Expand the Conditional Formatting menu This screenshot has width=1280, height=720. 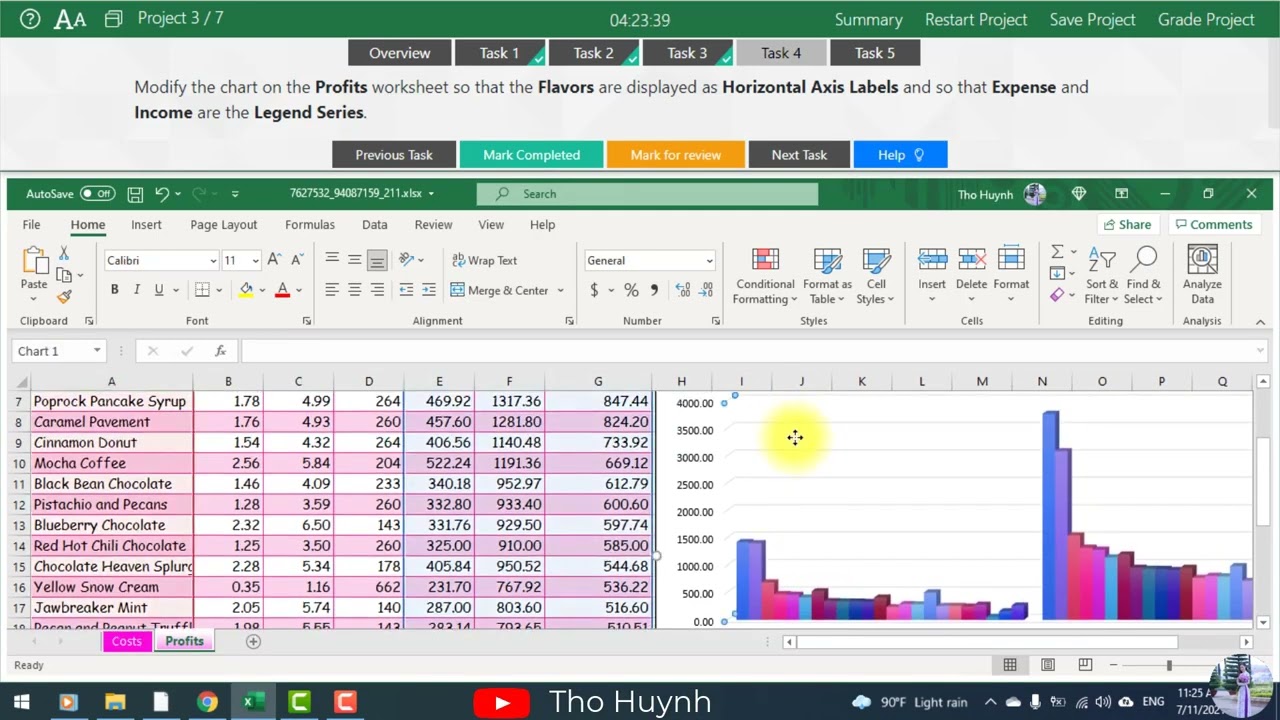[x=765, y=277]
